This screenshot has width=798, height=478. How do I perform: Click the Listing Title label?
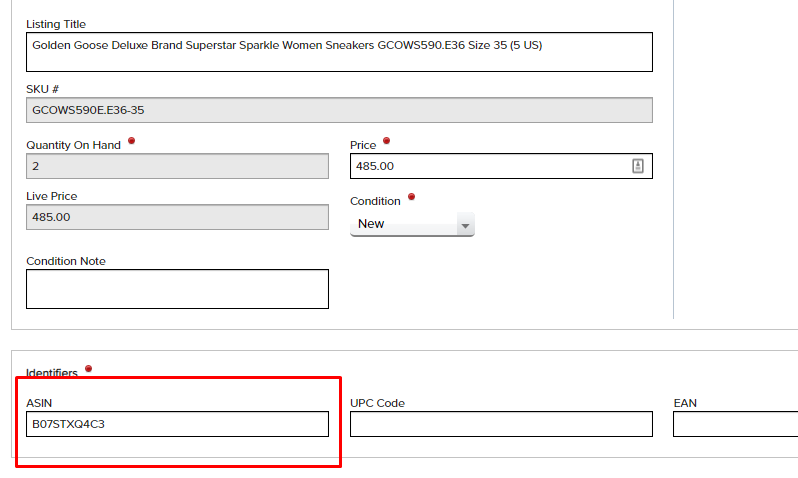pos(56,24)
